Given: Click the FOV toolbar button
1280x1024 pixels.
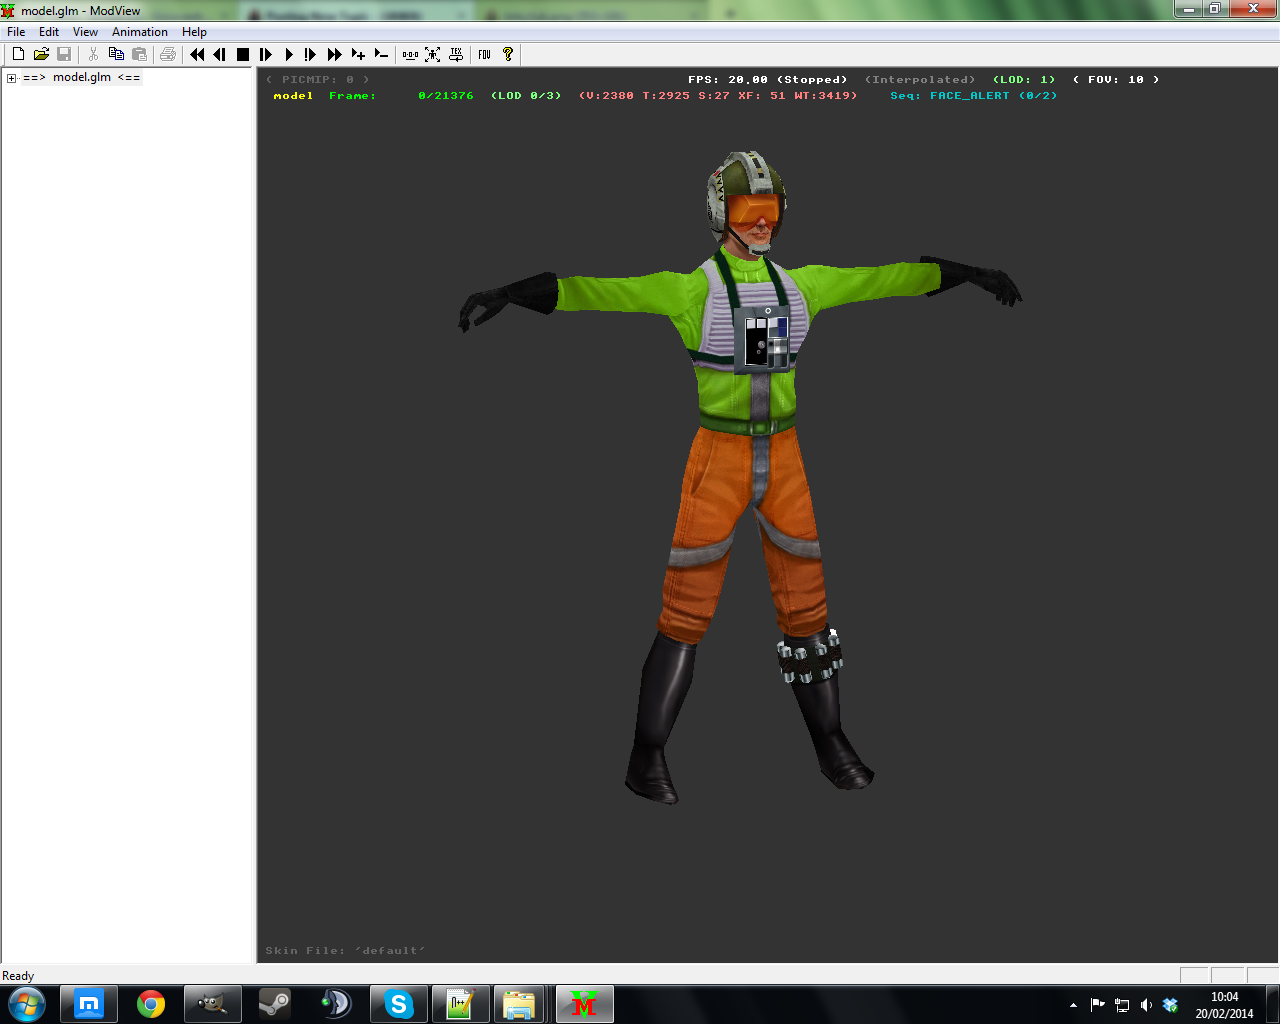Looking at the screenshot, I should pos(484,54).
